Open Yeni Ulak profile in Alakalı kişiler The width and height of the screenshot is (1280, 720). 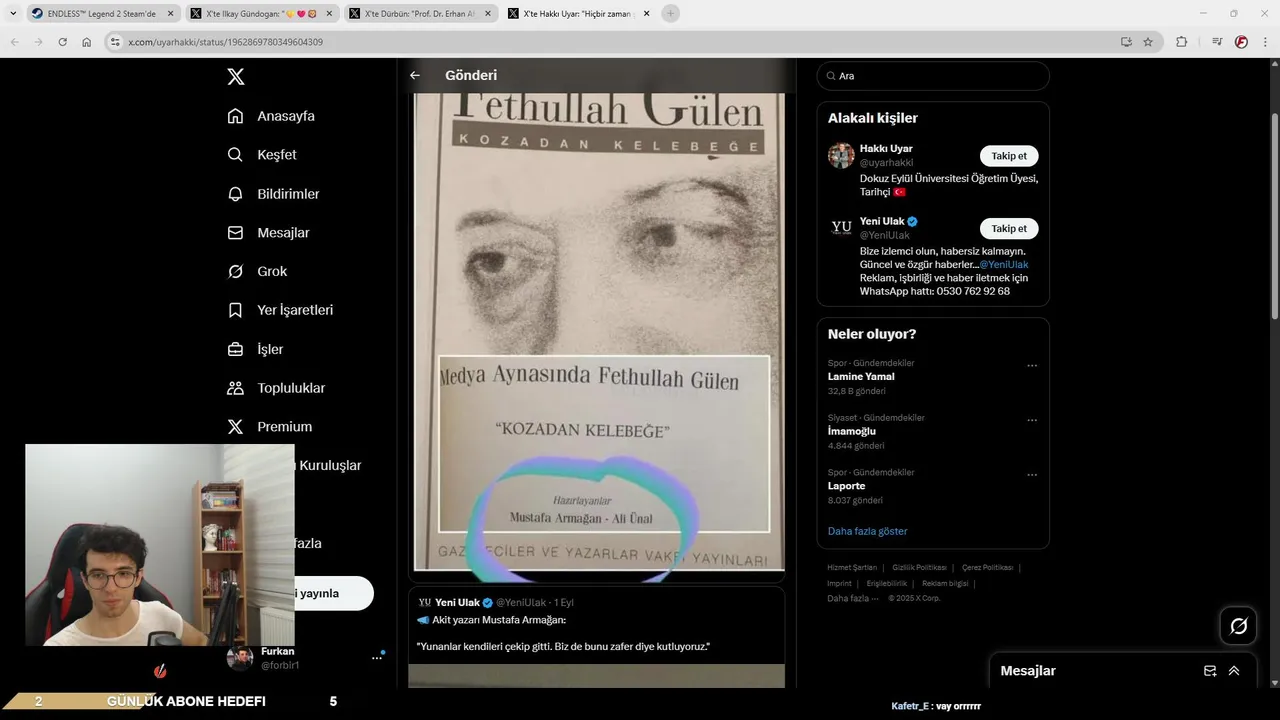point(882,221)
